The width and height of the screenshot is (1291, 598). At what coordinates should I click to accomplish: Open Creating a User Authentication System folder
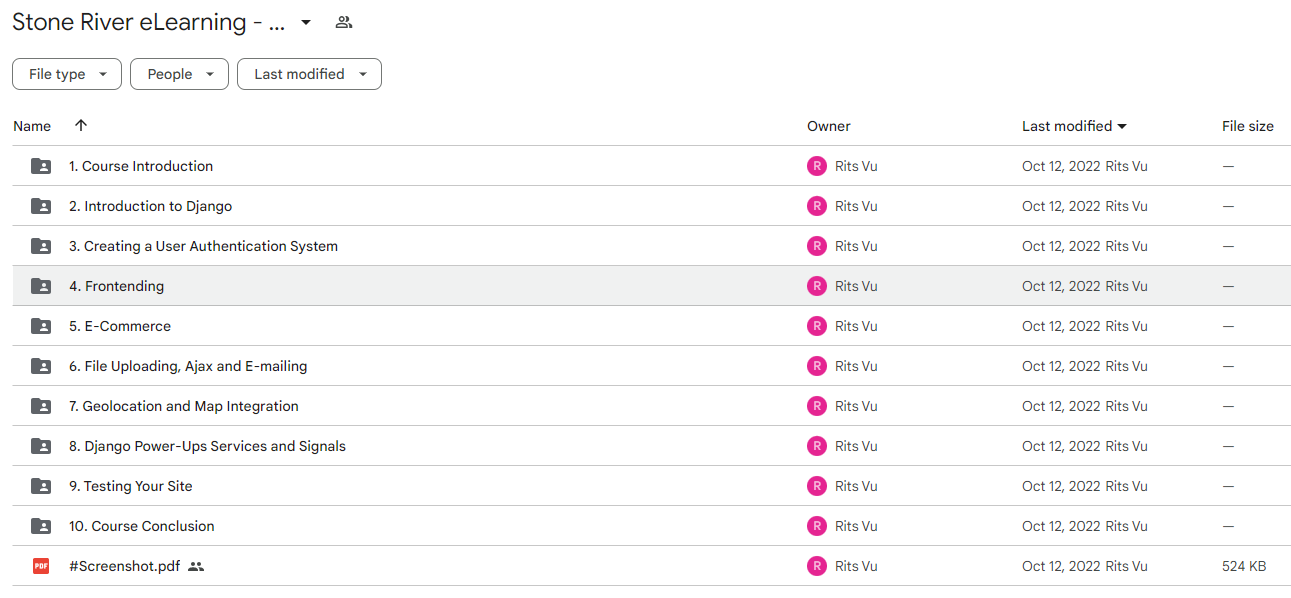[x=203, y=246]
